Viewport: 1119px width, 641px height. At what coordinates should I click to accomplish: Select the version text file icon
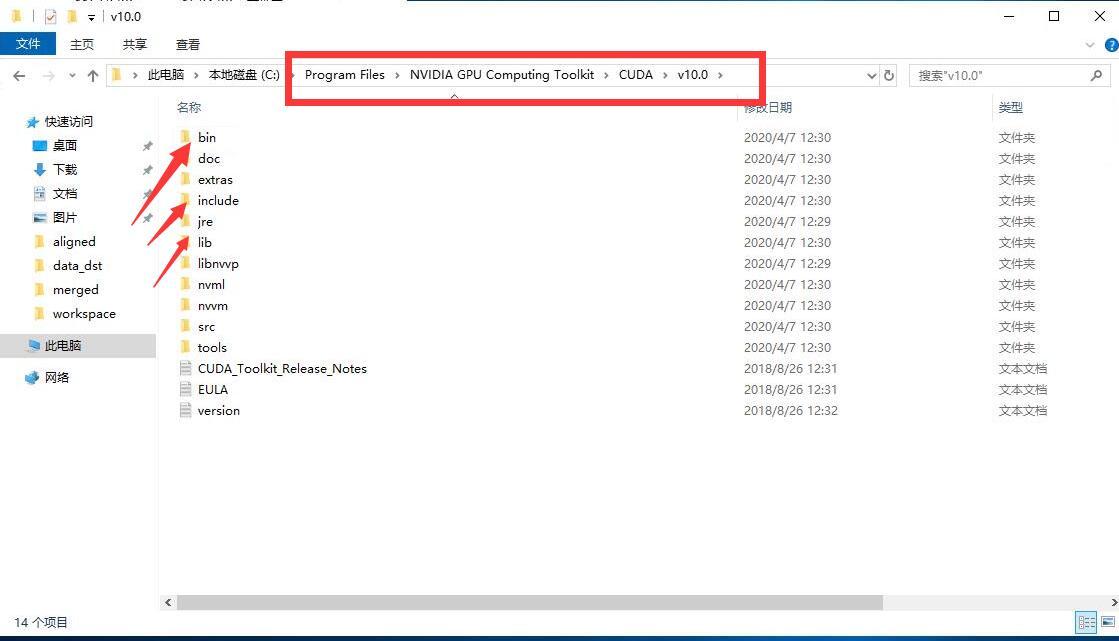point(186,410)
